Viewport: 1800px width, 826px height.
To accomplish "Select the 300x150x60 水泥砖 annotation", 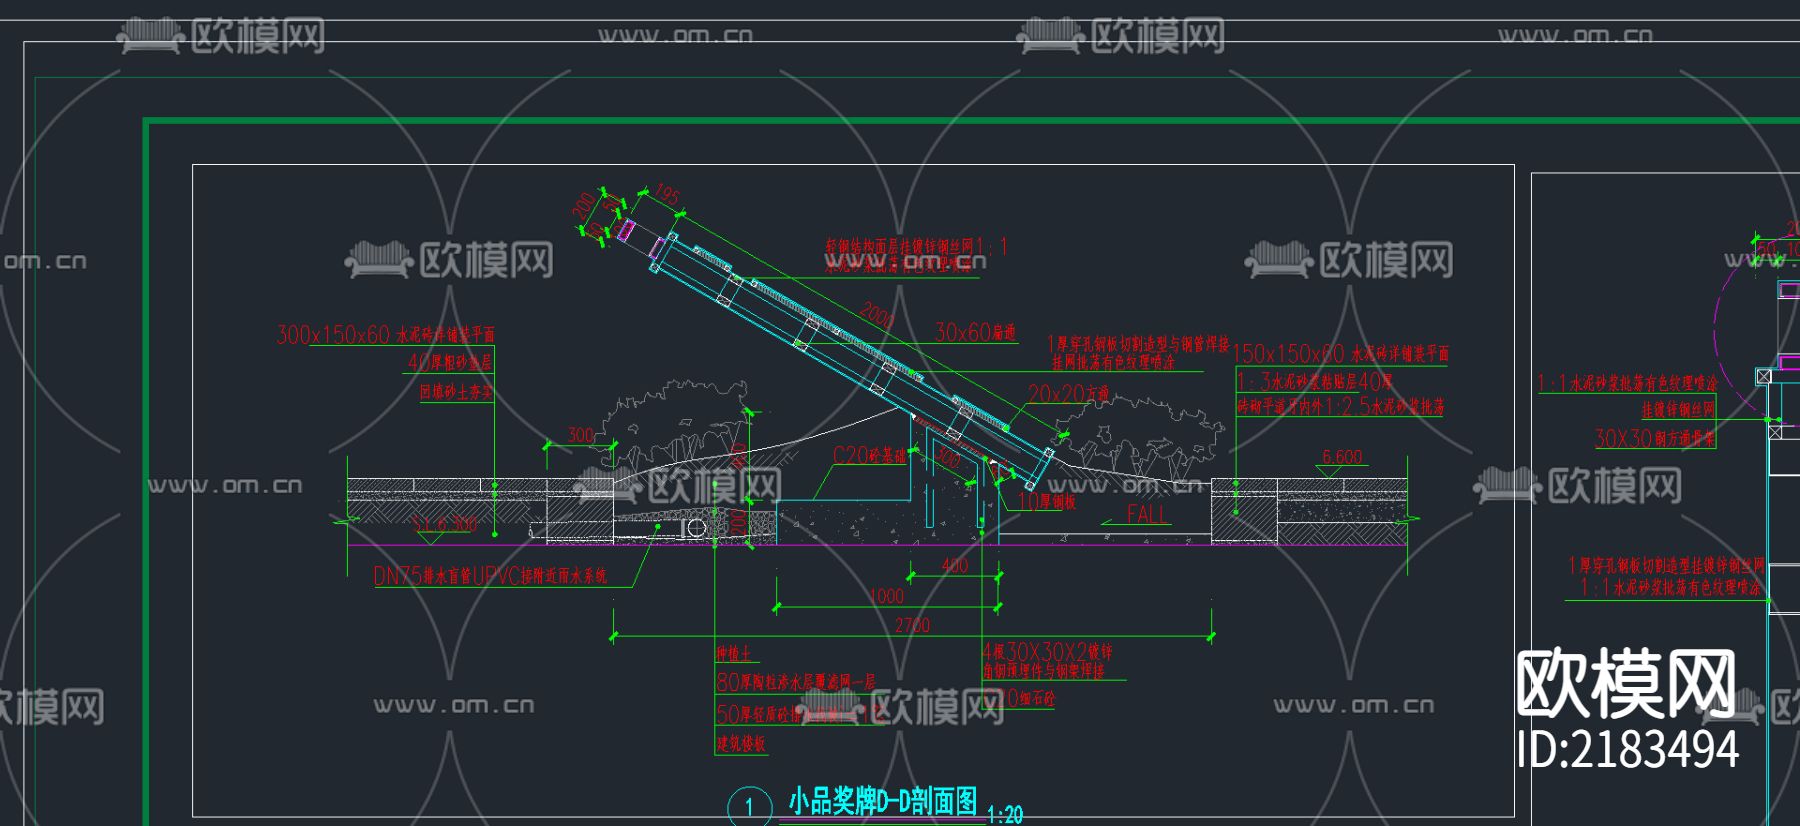I will tap(386, 334).
